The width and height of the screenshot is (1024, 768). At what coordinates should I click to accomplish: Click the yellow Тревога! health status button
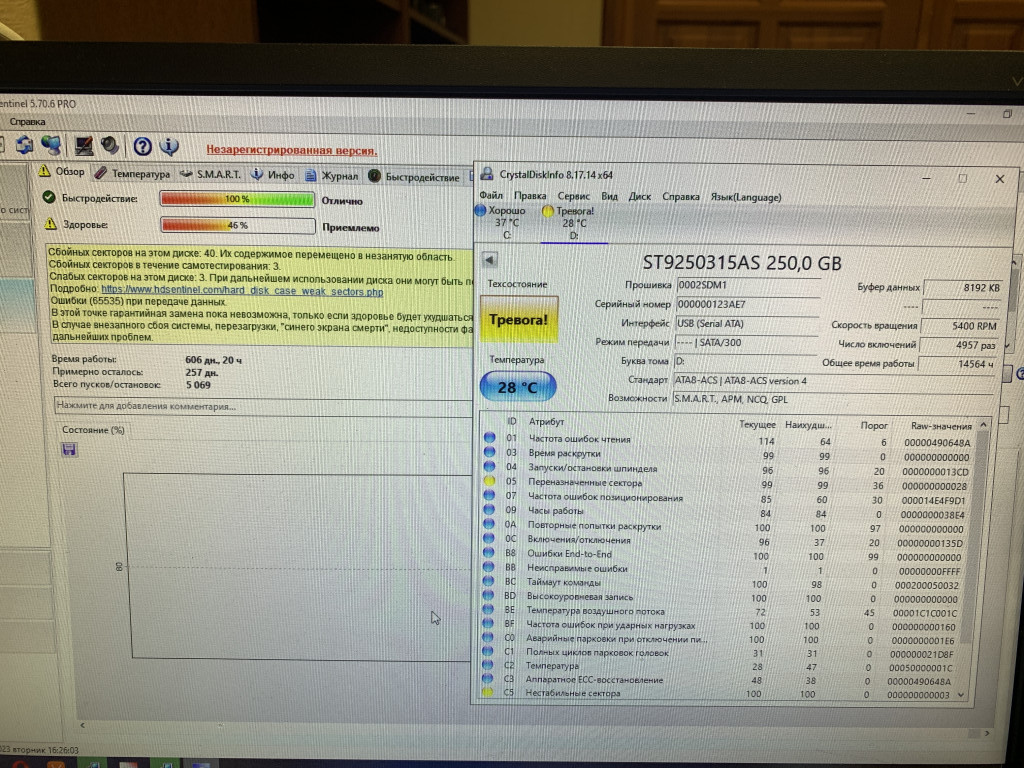519,319
